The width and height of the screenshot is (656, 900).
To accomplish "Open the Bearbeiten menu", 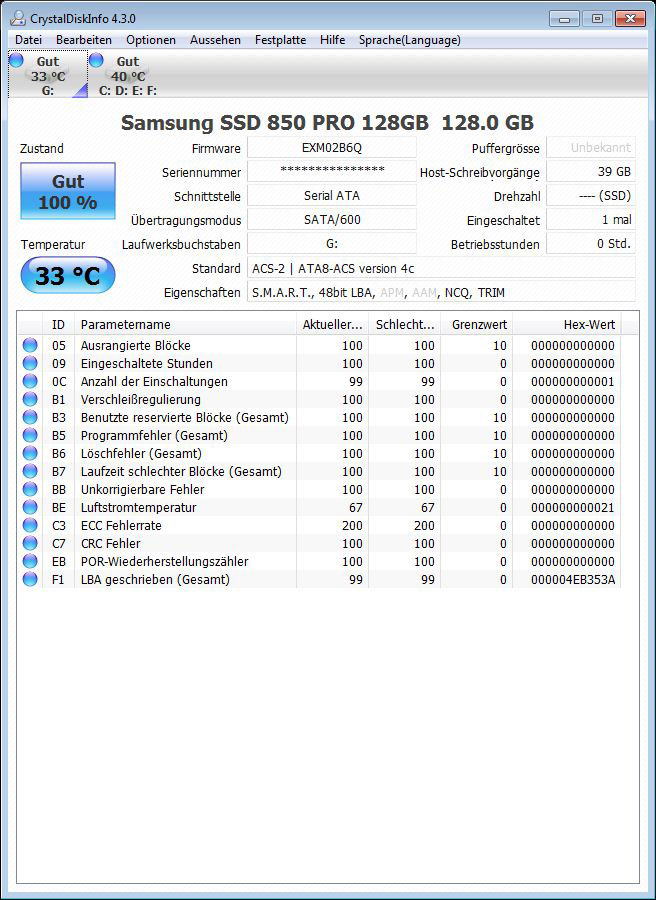I will coord(84,40).
